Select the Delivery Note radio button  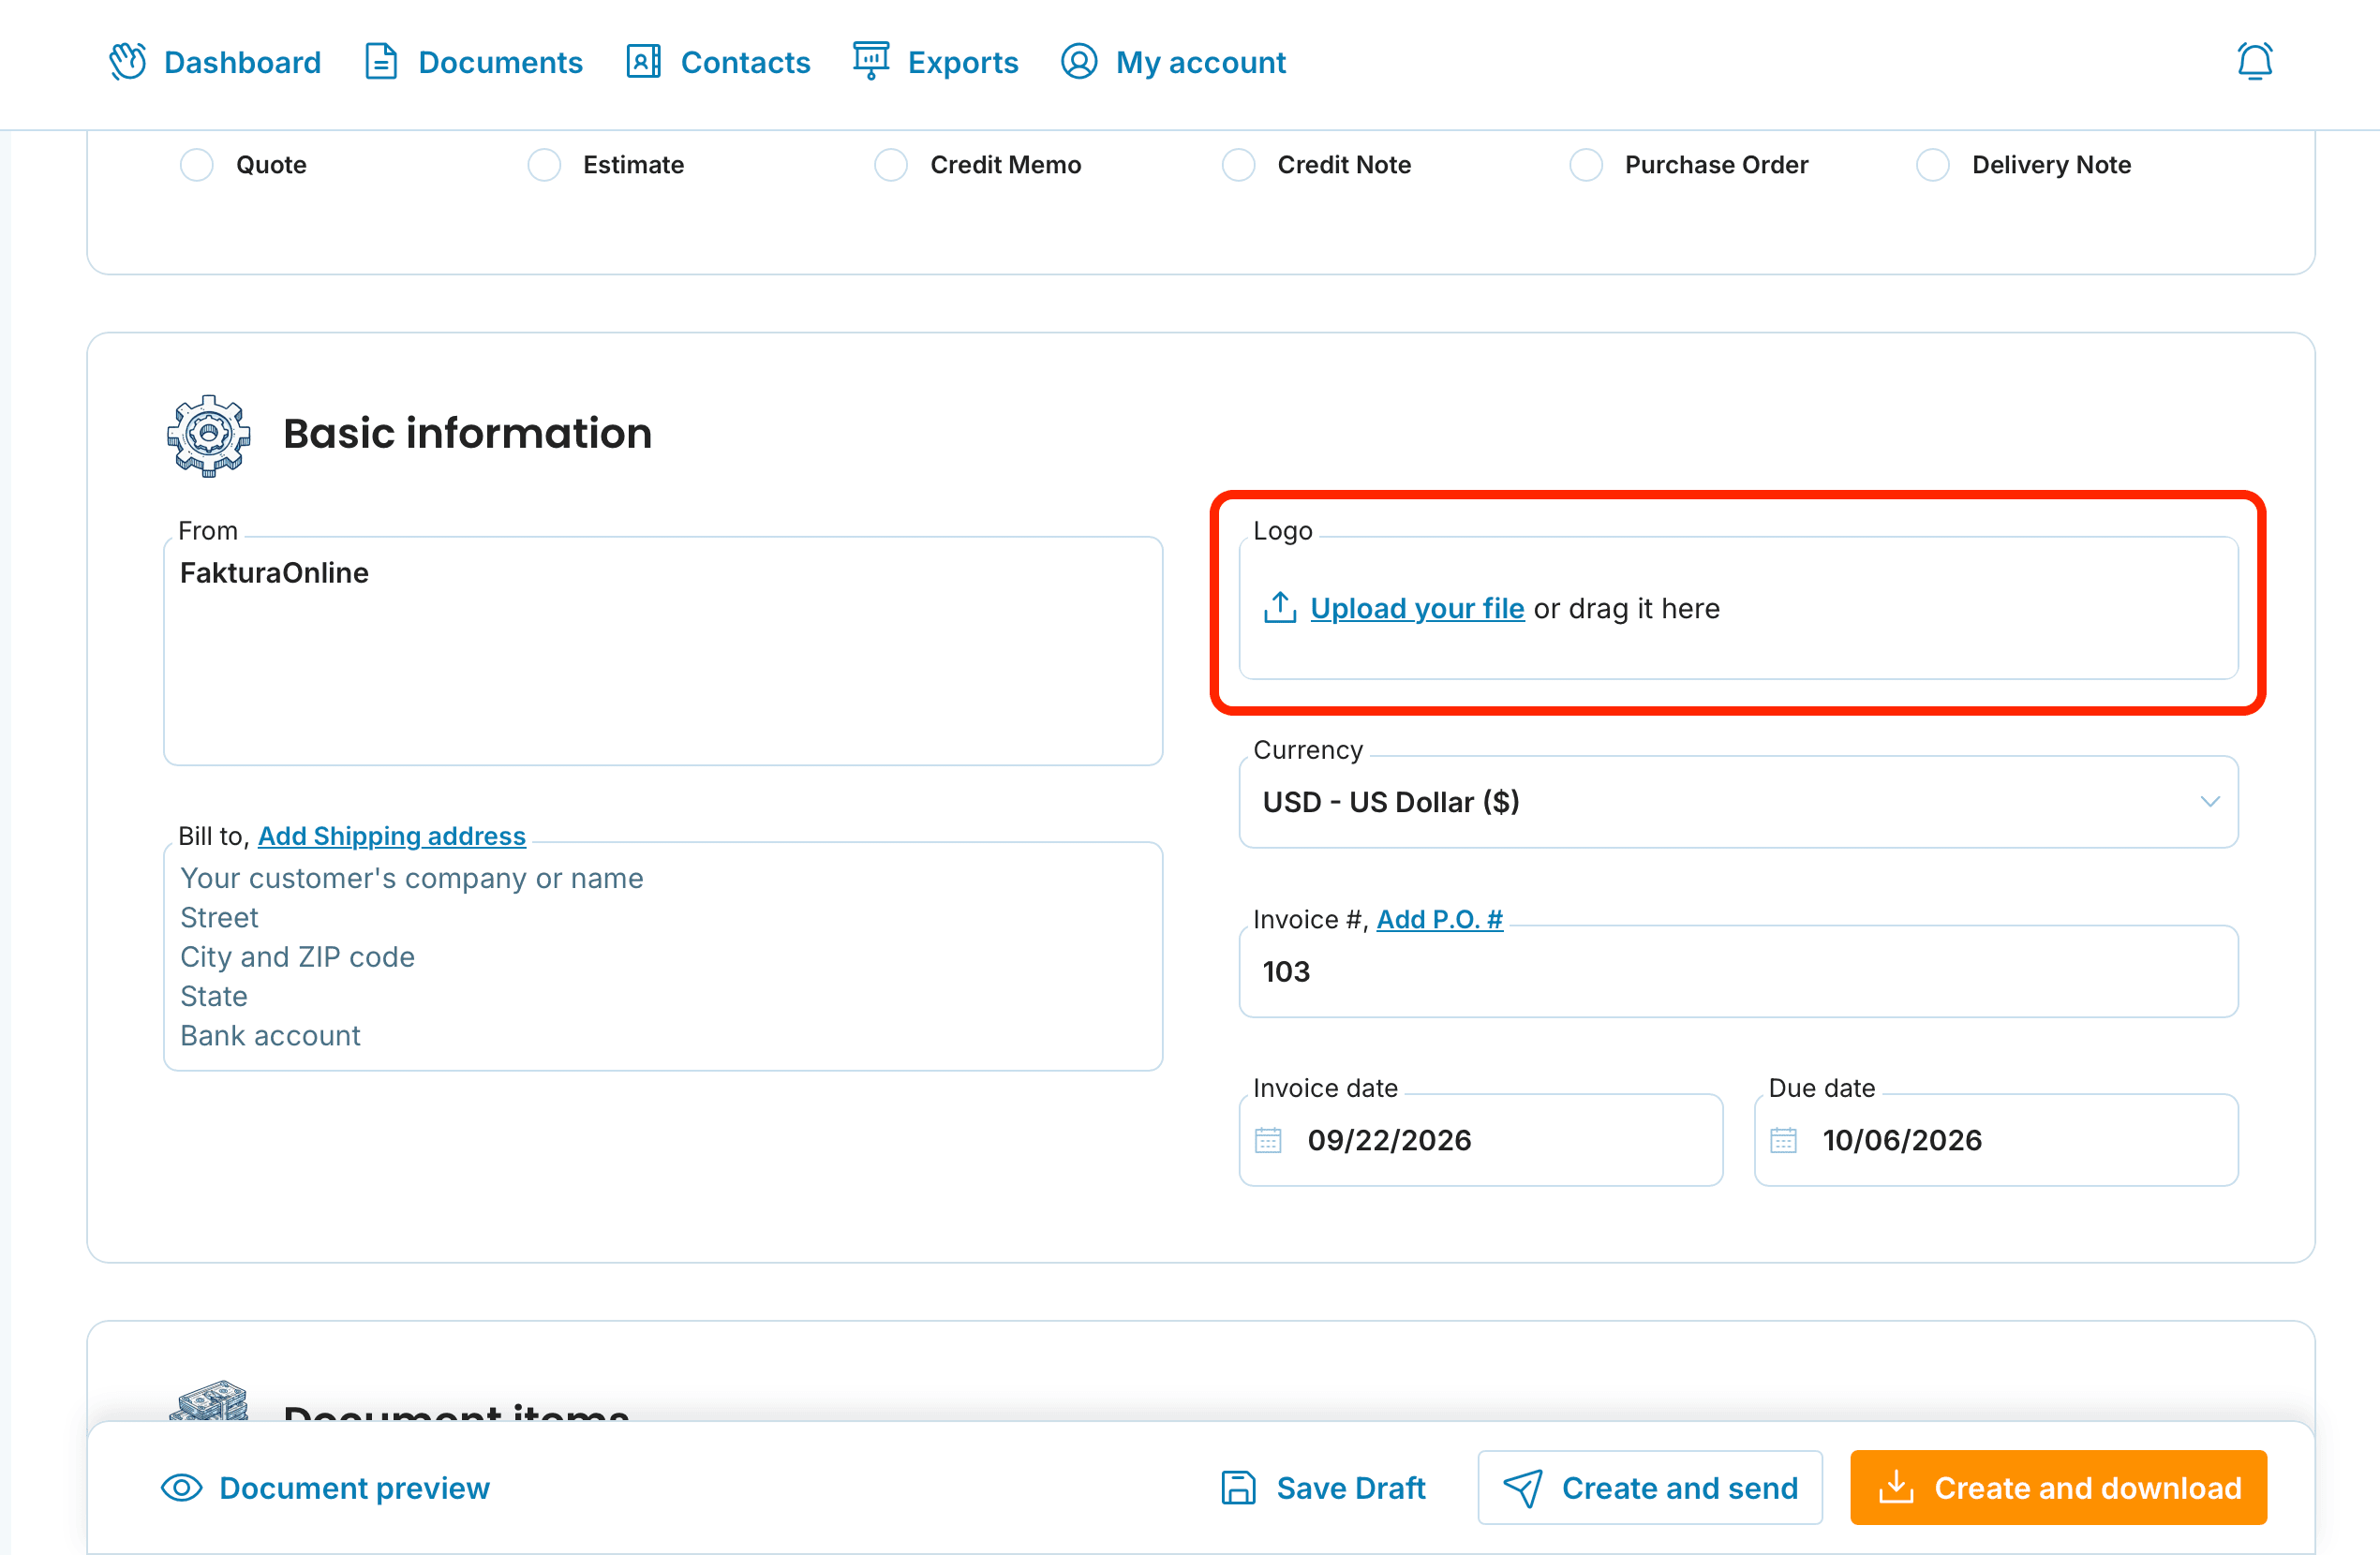[x=1933, y=165]
